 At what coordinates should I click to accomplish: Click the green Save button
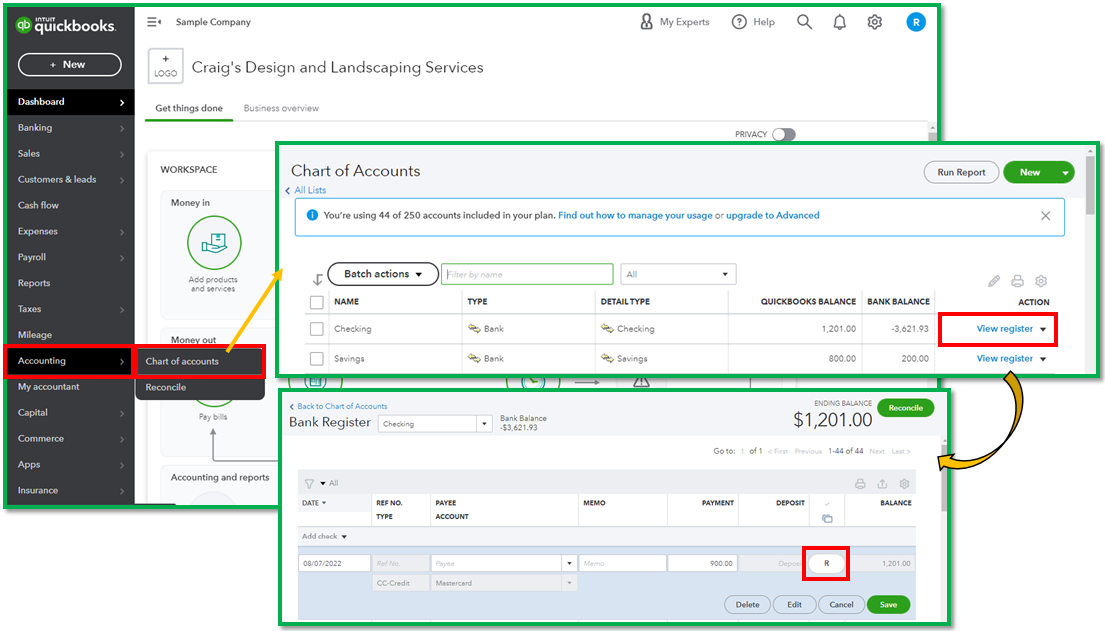(889, 604)
